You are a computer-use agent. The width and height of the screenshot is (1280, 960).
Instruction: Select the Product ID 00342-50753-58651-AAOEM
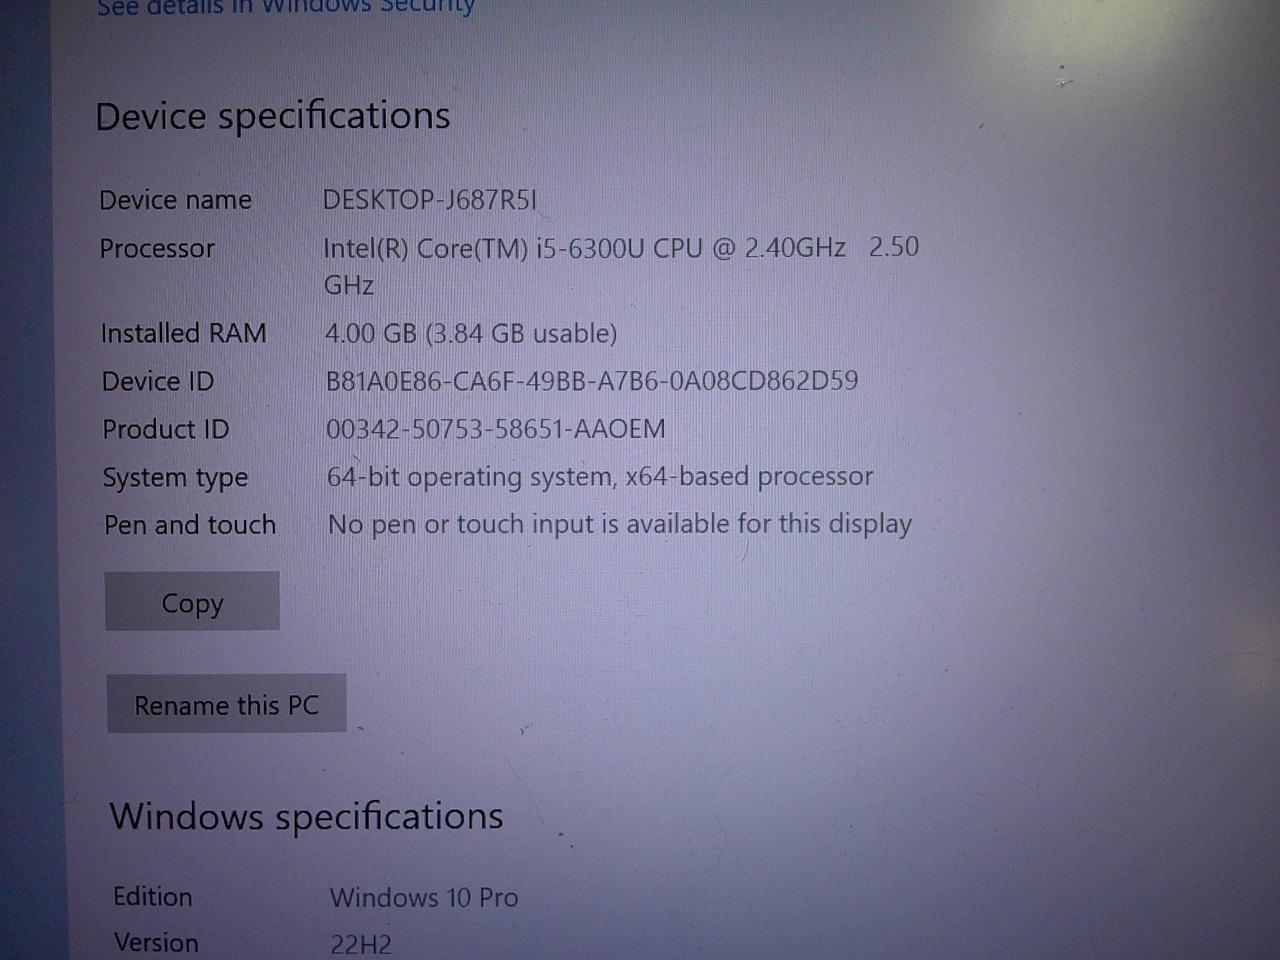click(496, 429)
